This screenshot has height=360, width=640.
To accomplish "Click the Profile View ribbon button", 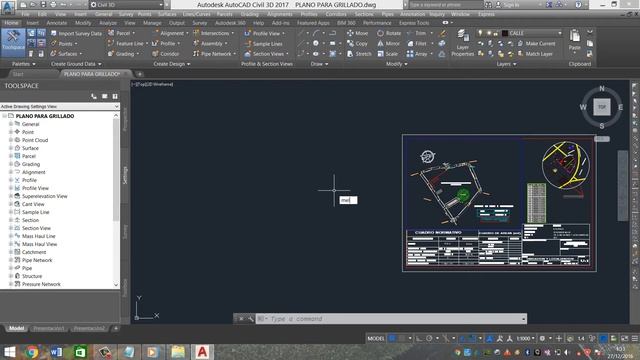I will point(265,33).
